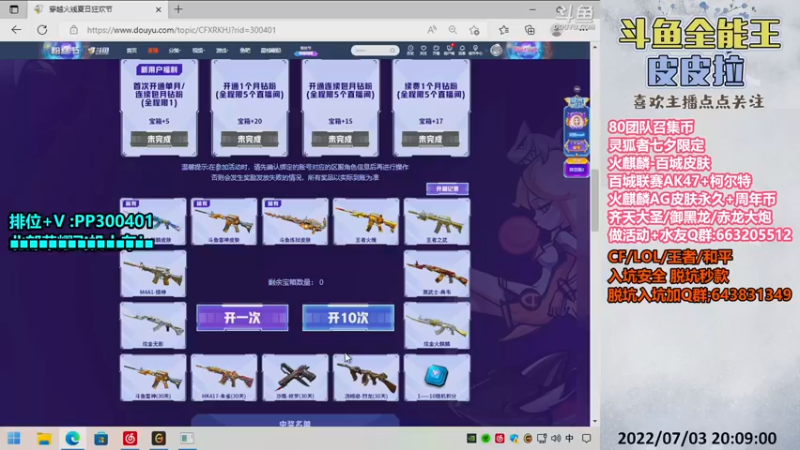The image size is (800, 450).
Task: Open the follow heart icon in Douyu header
Action: coord(423,50)
